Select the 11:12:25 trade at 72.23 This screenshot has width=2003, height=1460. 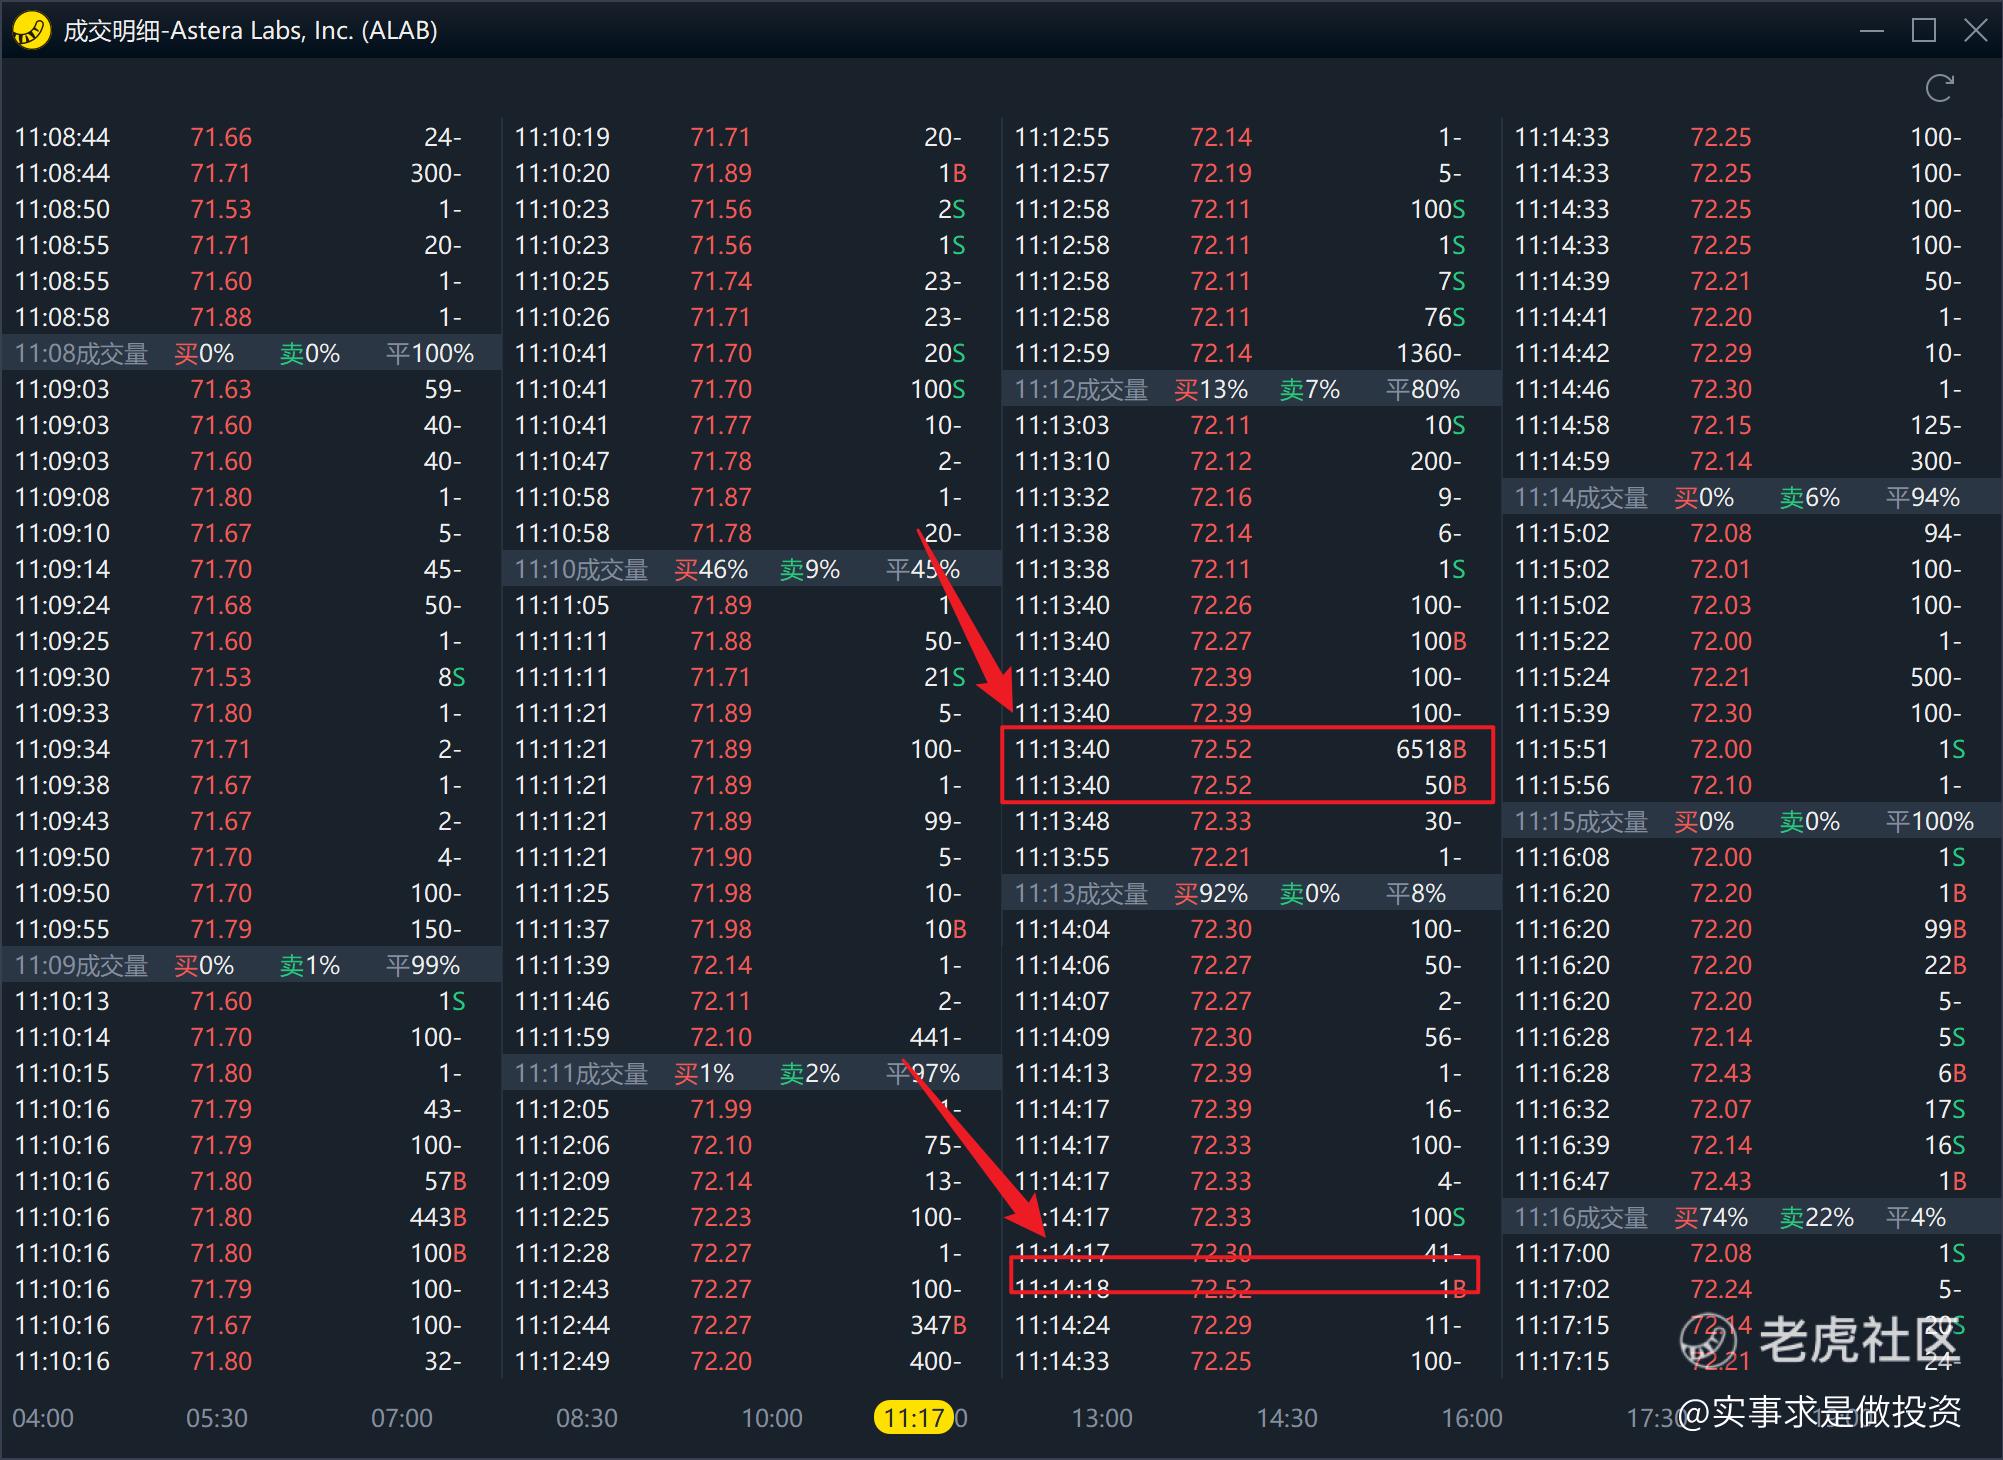(x=751, y=1217)
